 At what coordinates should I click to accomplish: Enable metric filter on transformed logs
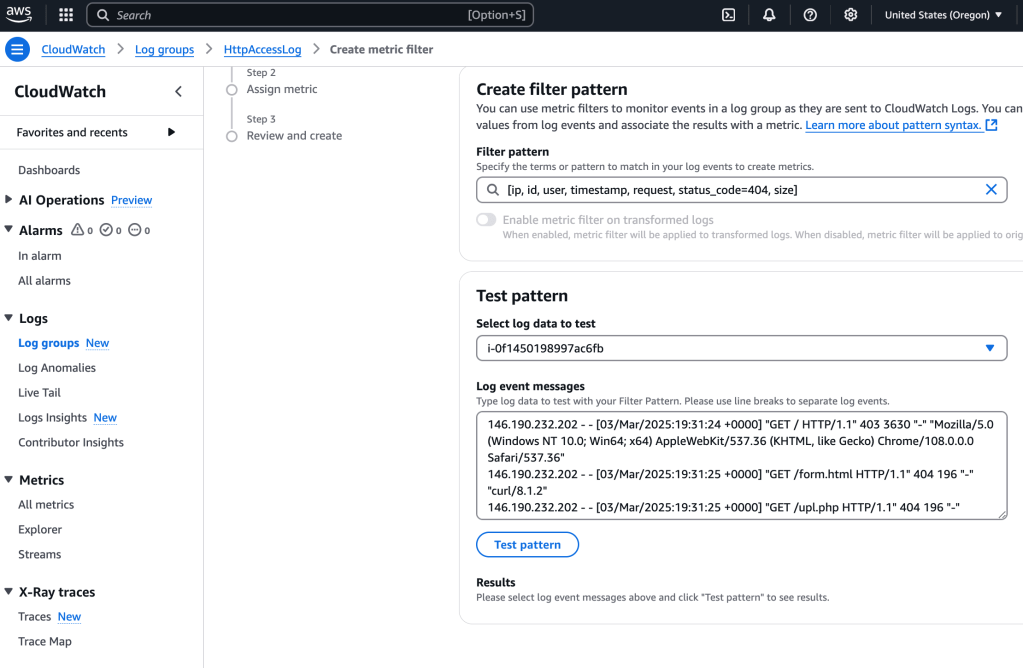tap(486, 220)
